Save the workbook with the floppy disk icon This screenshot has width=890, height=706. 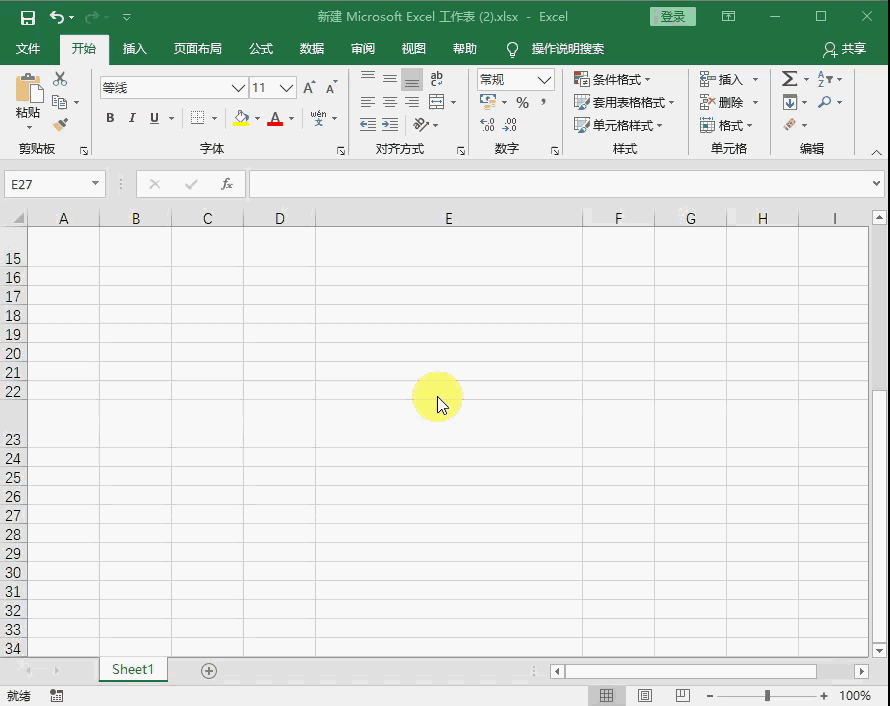(27, 18)
